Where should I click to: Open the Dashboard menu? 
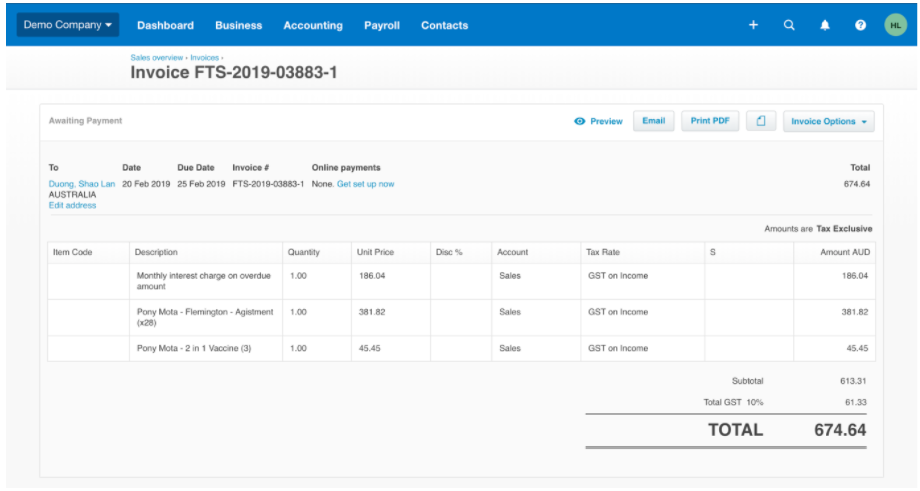pos(165,25)
